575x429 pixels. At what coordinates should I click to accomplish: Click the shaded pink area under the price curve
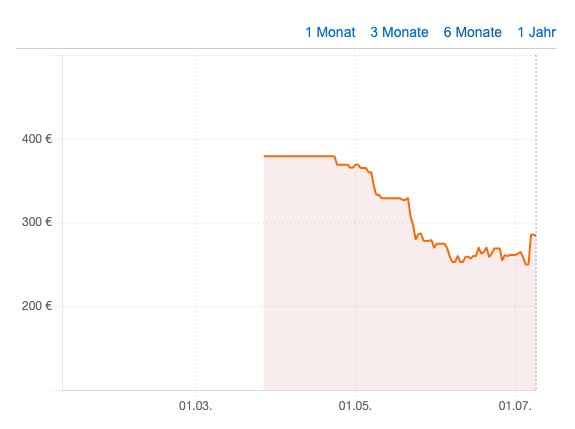point(367,312)
